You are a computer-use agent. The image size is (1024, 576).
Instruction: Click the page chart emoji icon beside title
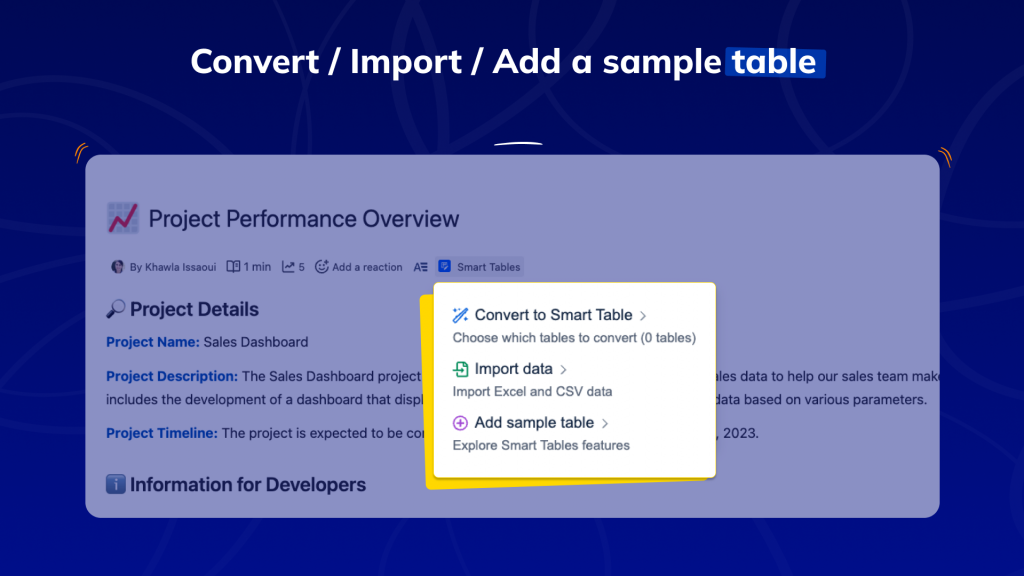[123, 218]
